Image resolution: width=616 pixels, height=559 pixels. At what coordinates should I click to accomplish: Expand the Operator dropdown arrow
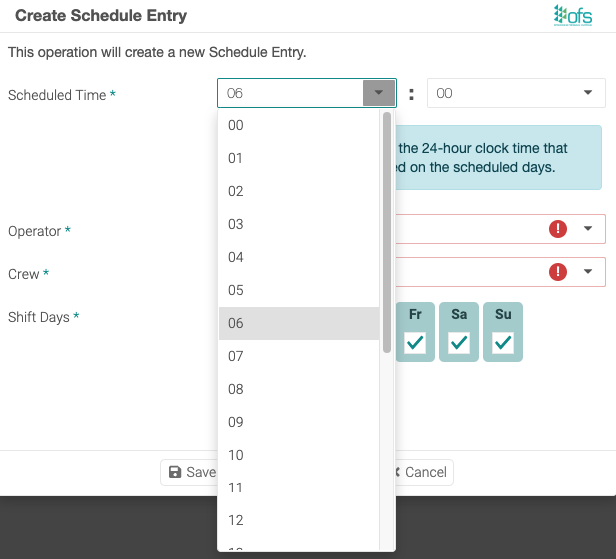click(x=588, y=229)
